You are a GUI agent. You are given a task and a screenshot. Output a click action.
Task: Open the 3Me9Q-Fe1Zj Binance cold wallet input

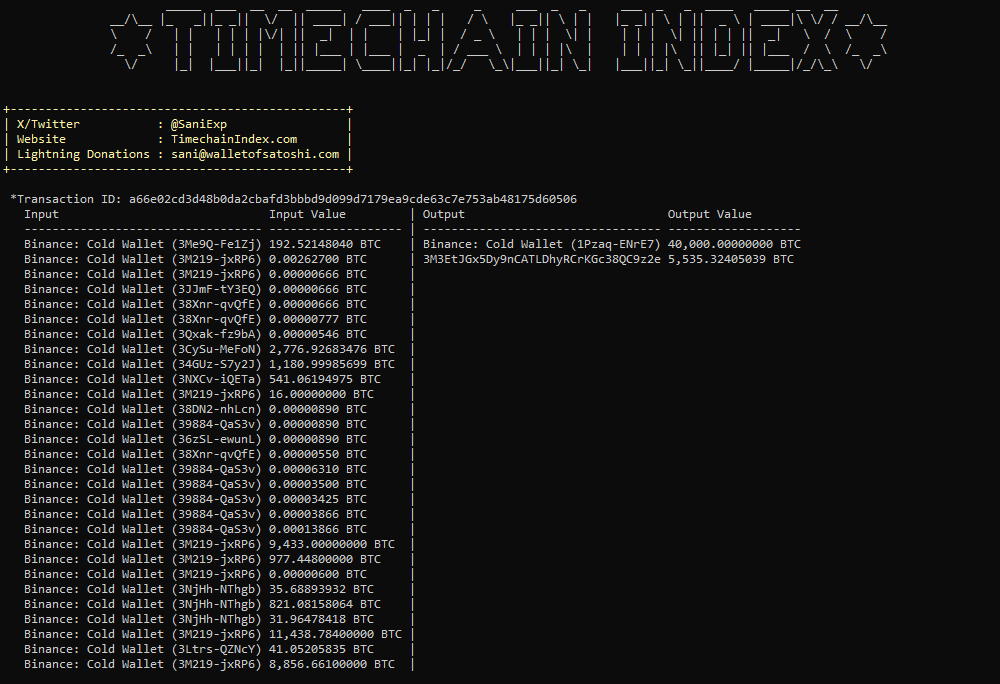(133, 243)
